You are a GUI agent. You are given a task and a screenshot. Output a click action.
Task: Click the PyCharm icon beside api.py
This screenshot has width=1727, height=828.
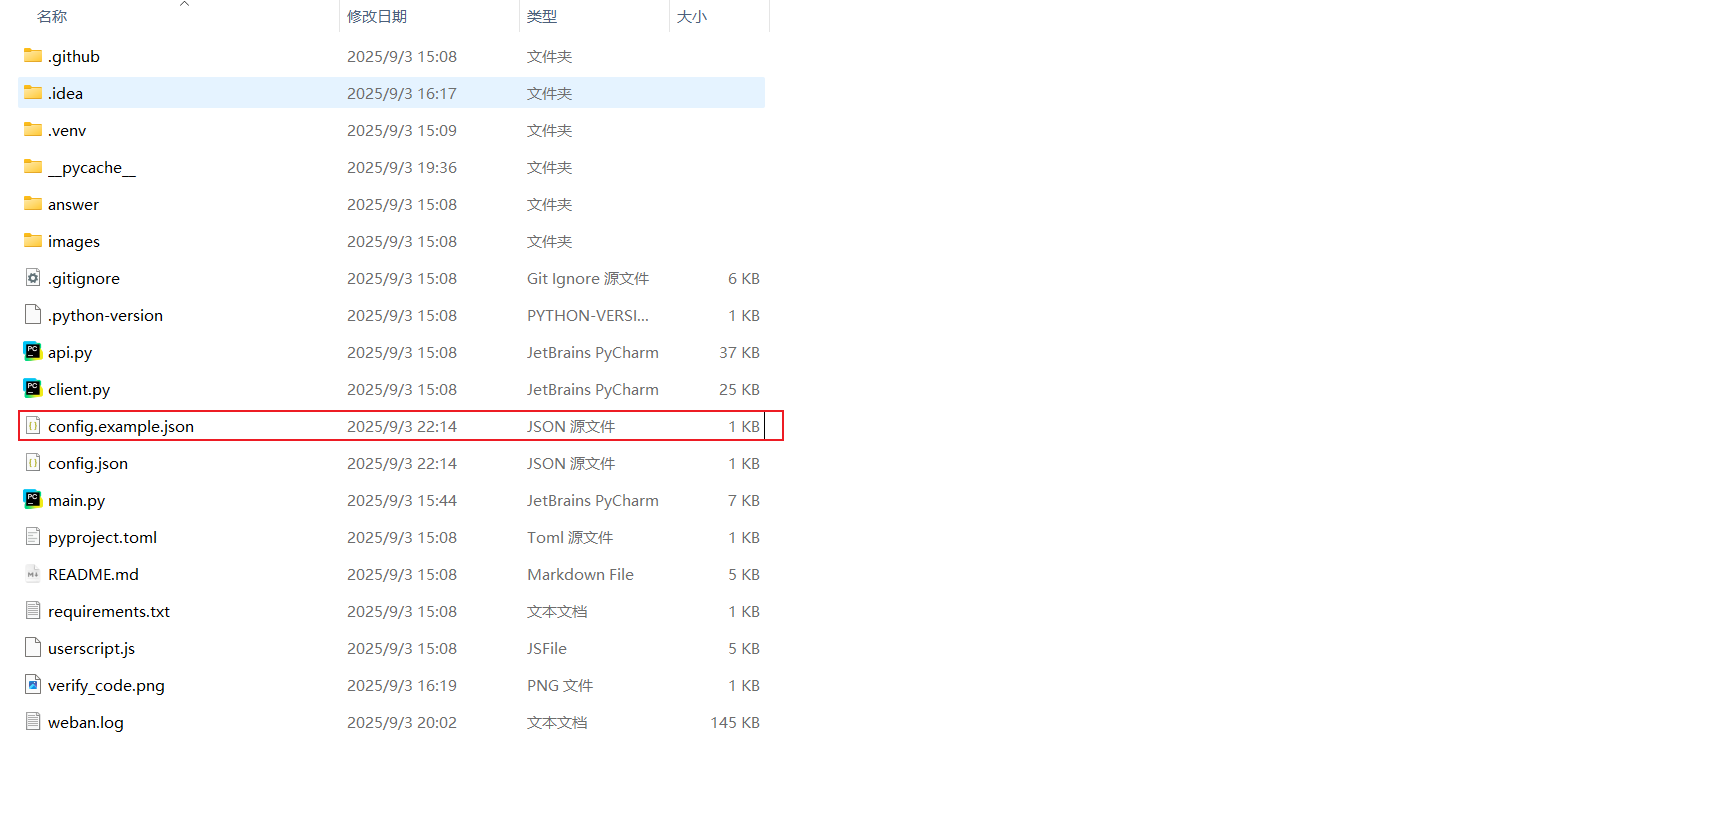(33, 352)
